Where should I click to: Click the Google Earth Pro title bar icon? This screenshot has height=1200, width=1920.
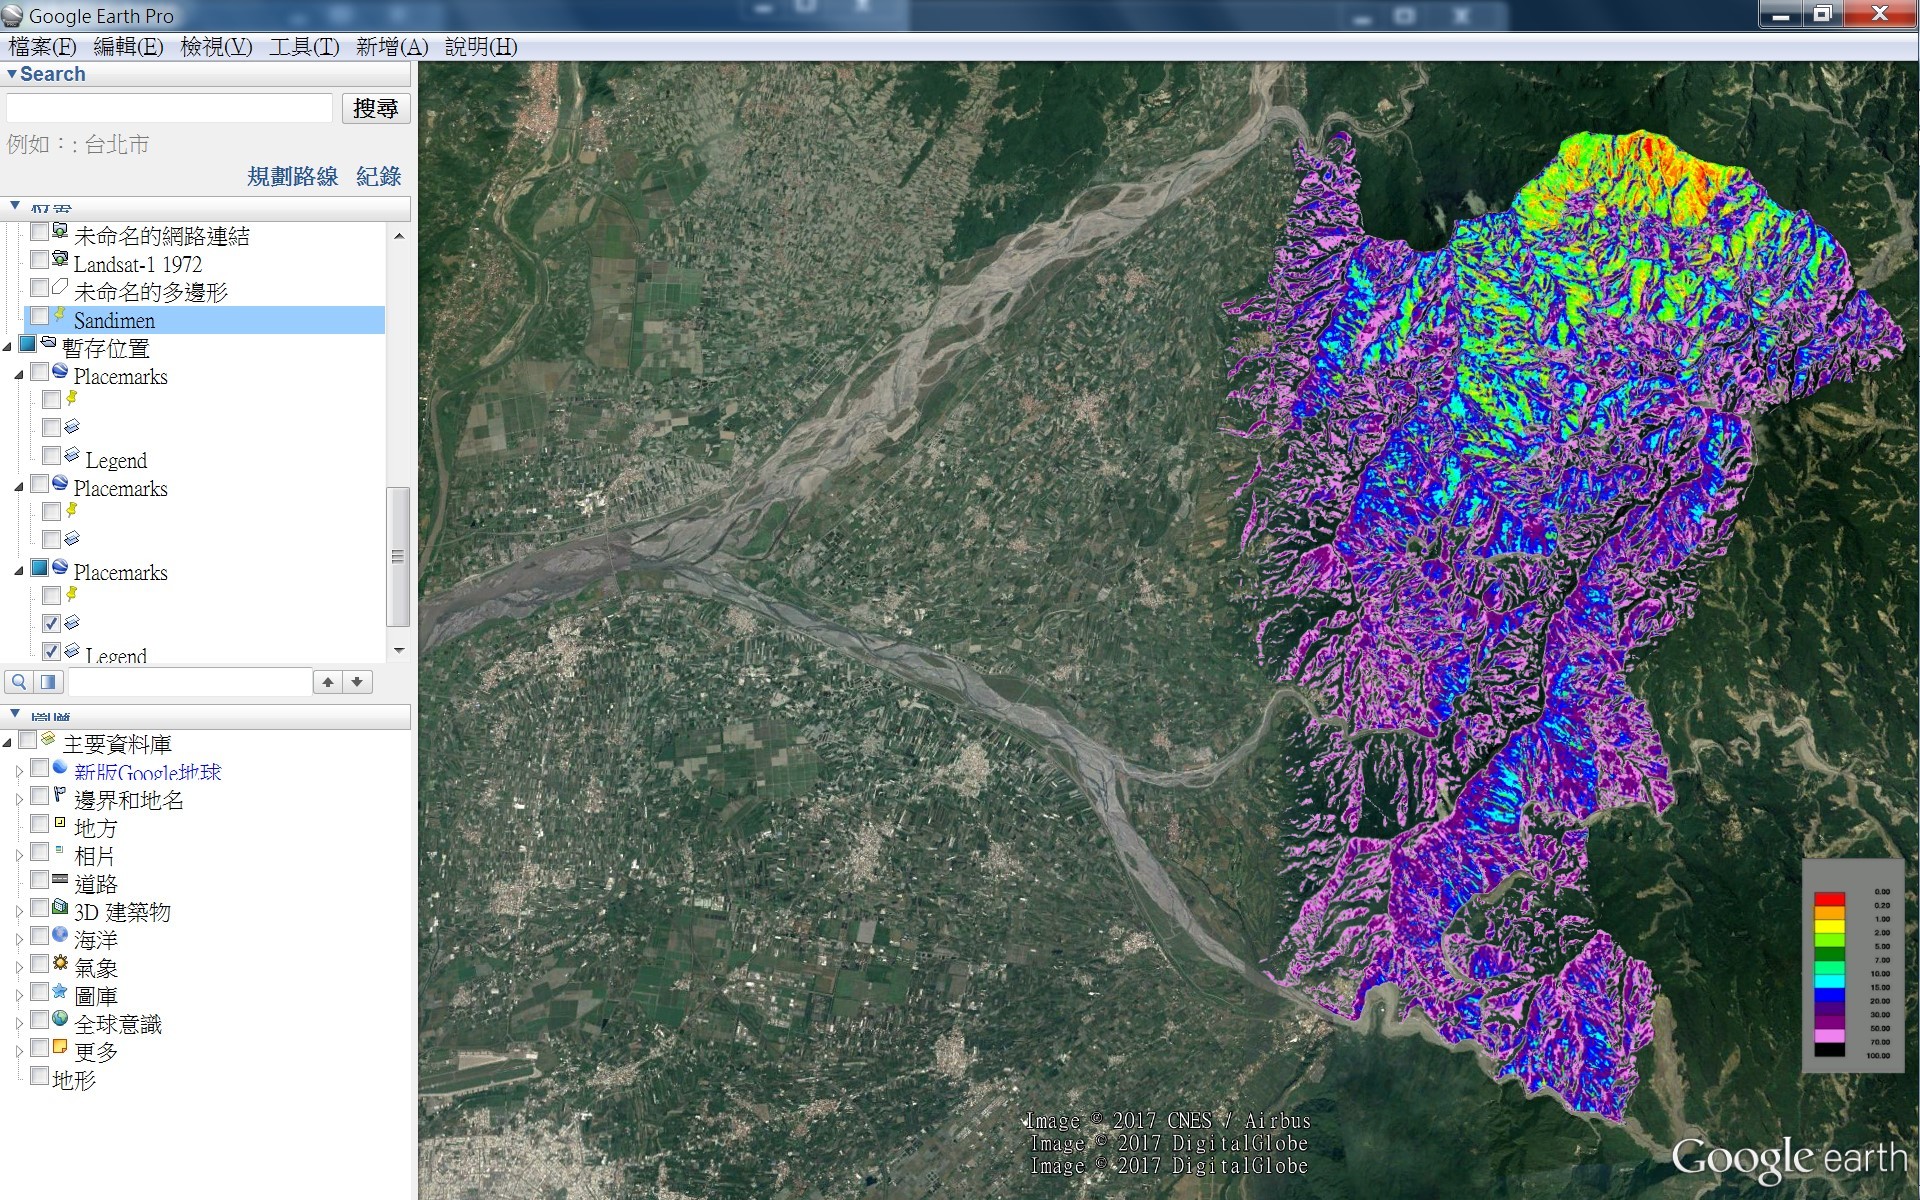click(13, 15)
